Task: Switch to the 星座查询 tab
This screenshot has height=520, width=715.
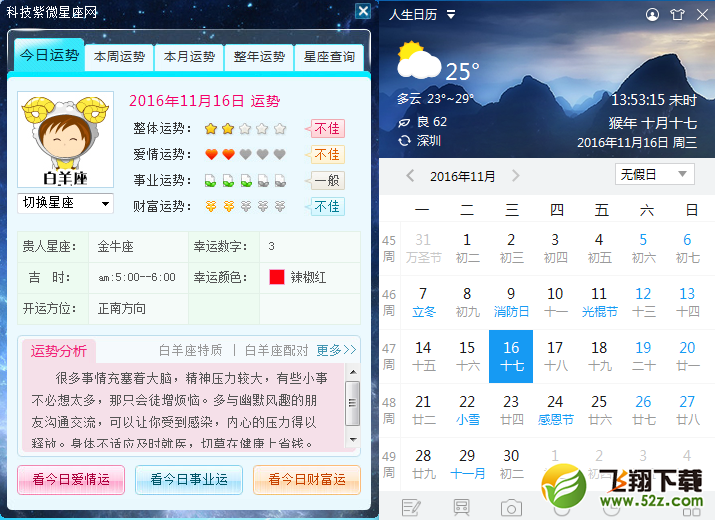Action: coord(329,57)
